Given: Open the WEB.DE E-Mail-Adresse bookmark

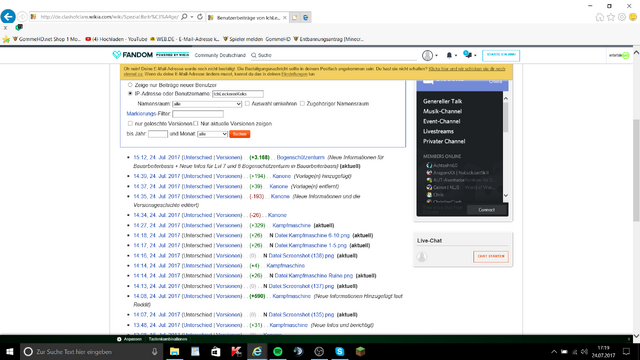Looking at the screenshot, I should (x=184, y=39).
